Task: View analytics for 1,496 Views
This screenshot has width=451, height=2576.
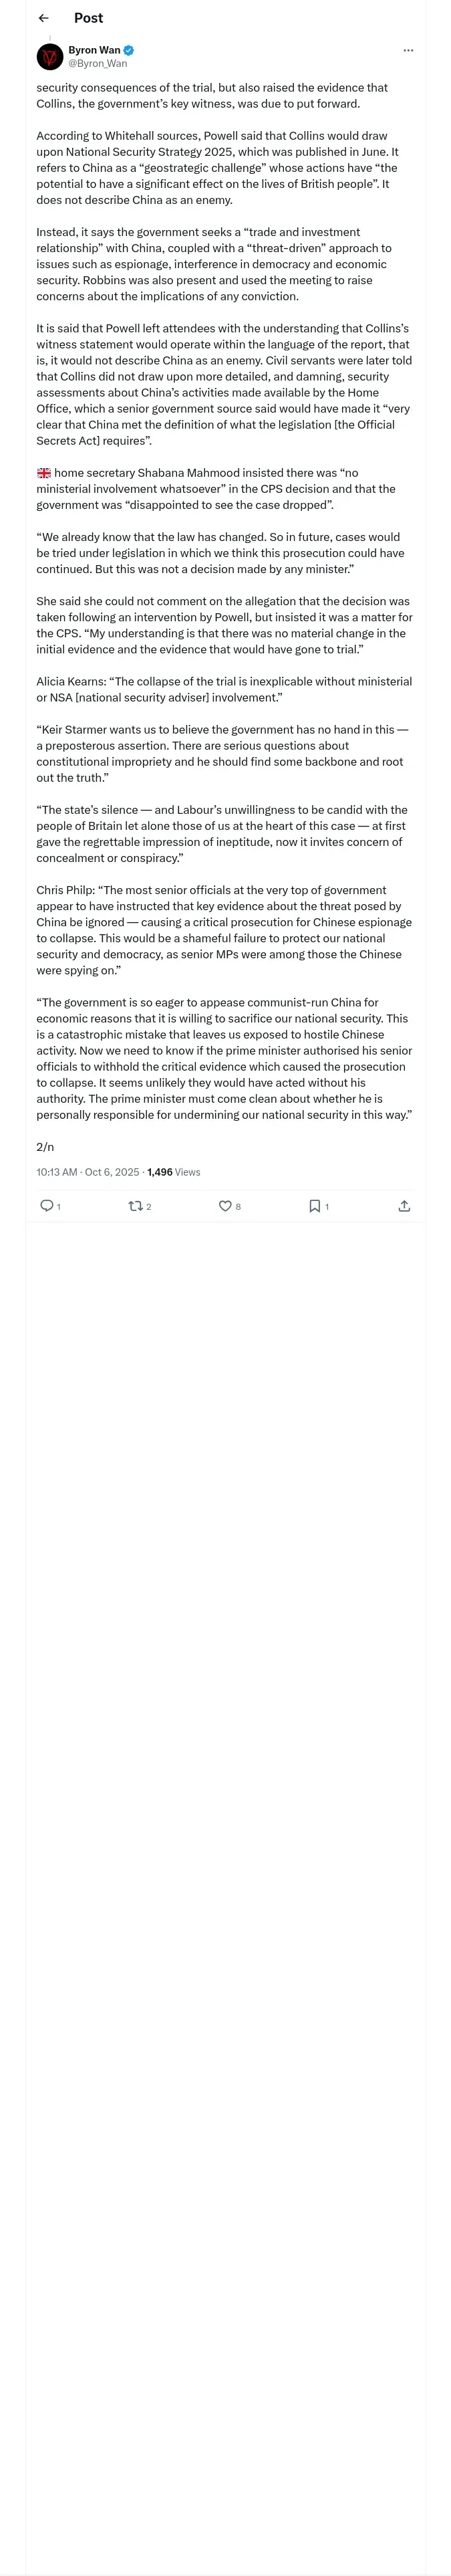Action: pos(174,1171)
